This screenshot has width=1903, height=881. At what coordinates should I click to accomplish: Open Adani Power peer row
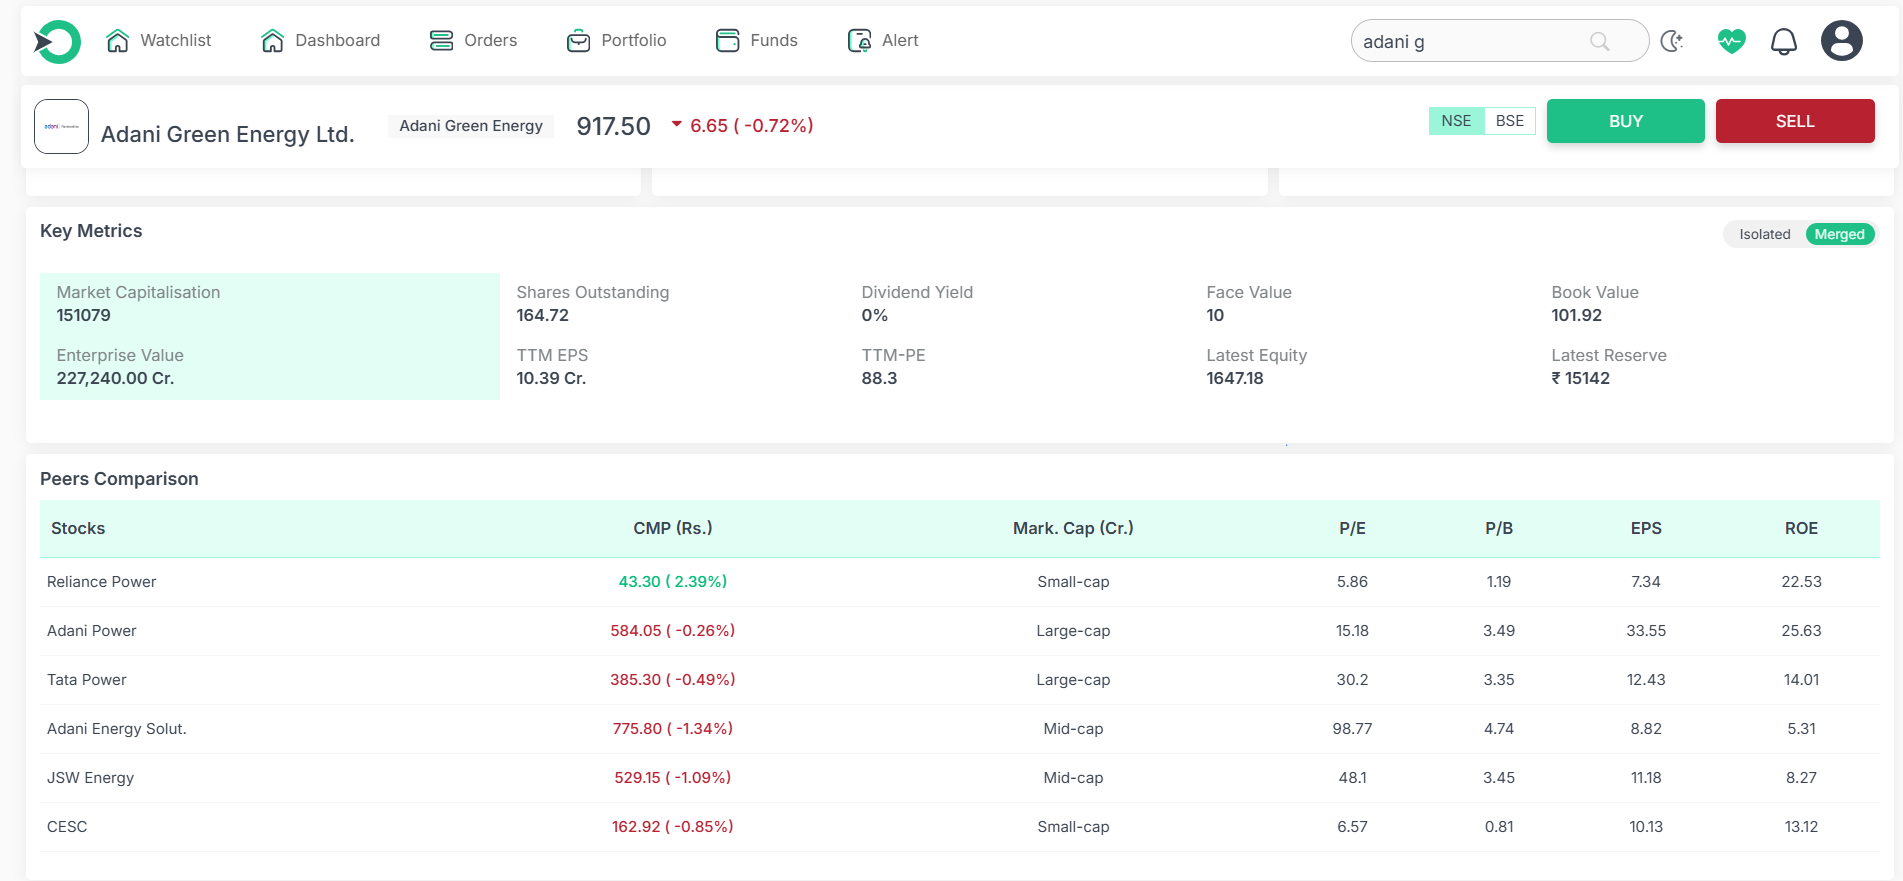coord(960,631)
